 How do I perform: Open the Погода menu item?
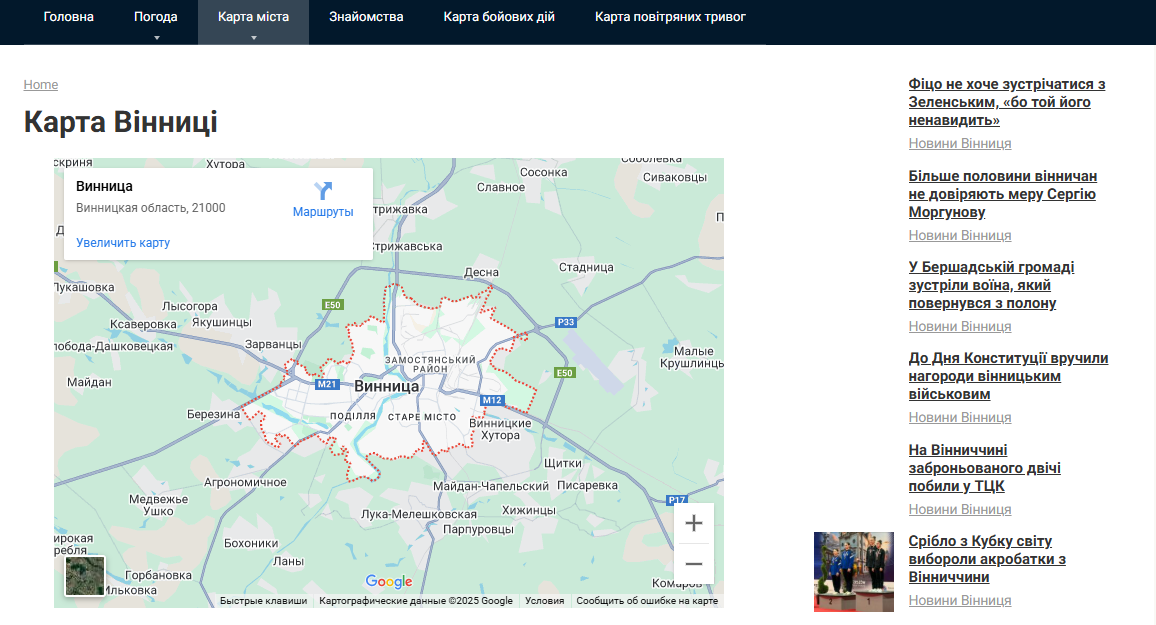pos(156,17)
